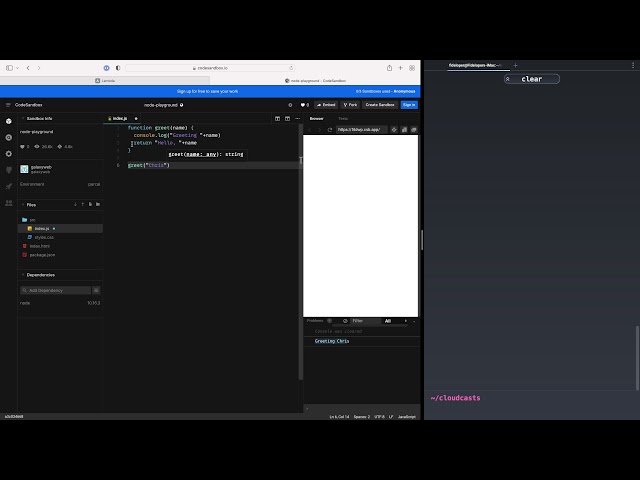The image size is (640, 480).
Task: Toggle the Safari reader appearance icon
Action: [118, 68]
